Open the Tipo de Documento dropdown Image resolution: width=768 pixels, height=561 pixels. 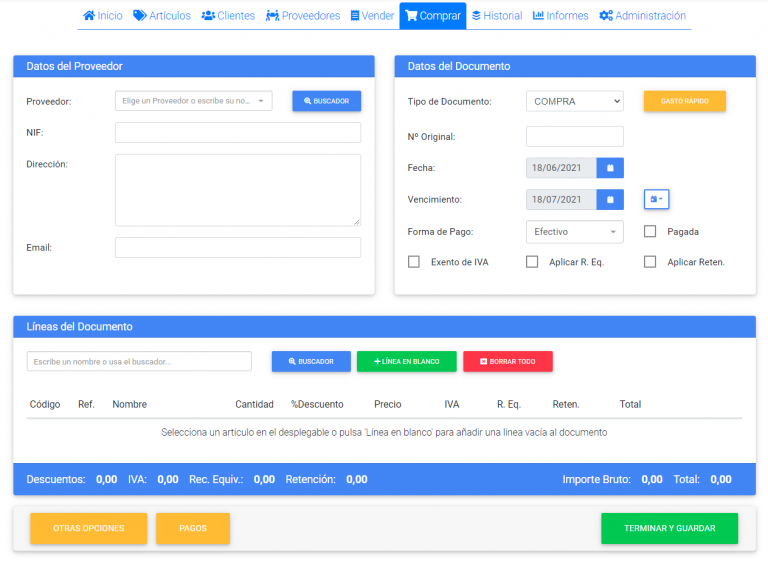click(574, 101)
